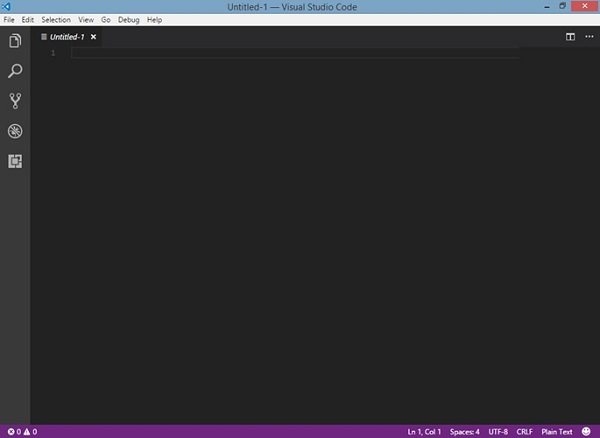This screenshot has width=600, height=438.
Task: Close the Visual Studio Code window
Action: pyautogui.click(x=585, y=6)
